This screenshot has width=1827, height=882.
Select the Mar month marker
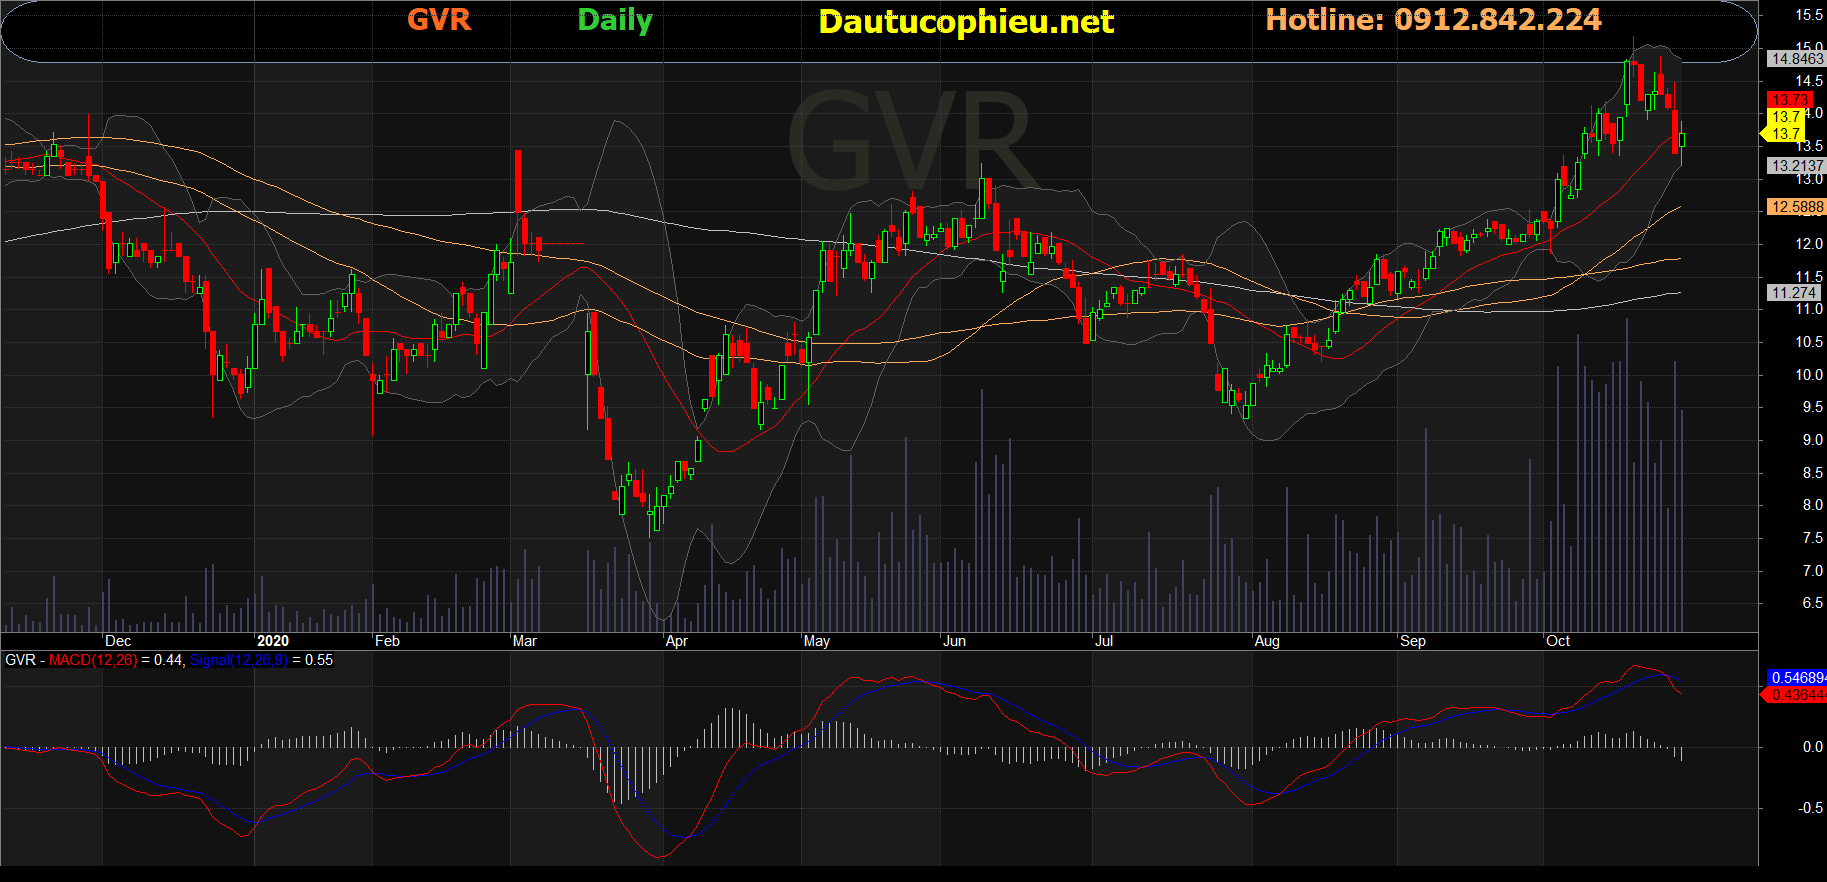click(x=525, y=641)
